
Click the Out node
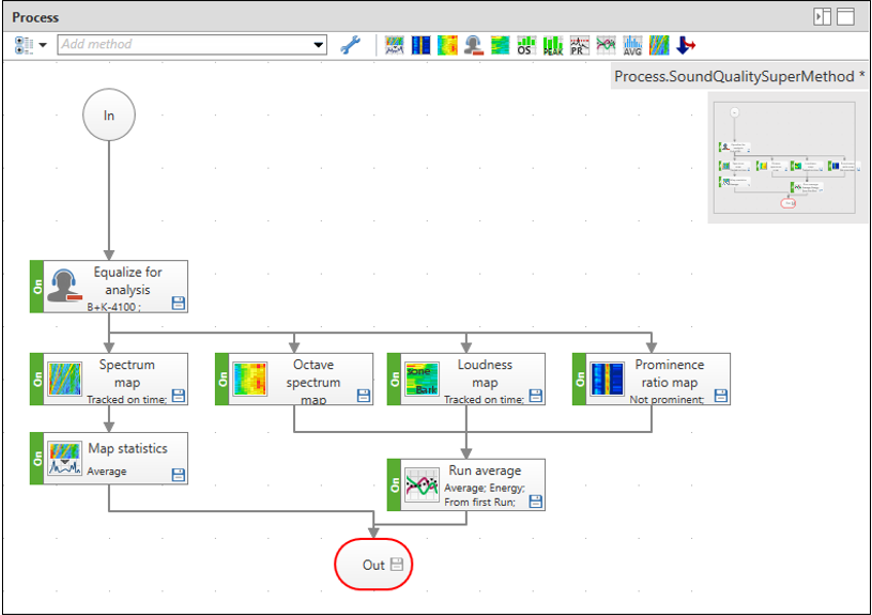(x=372, y=565)
